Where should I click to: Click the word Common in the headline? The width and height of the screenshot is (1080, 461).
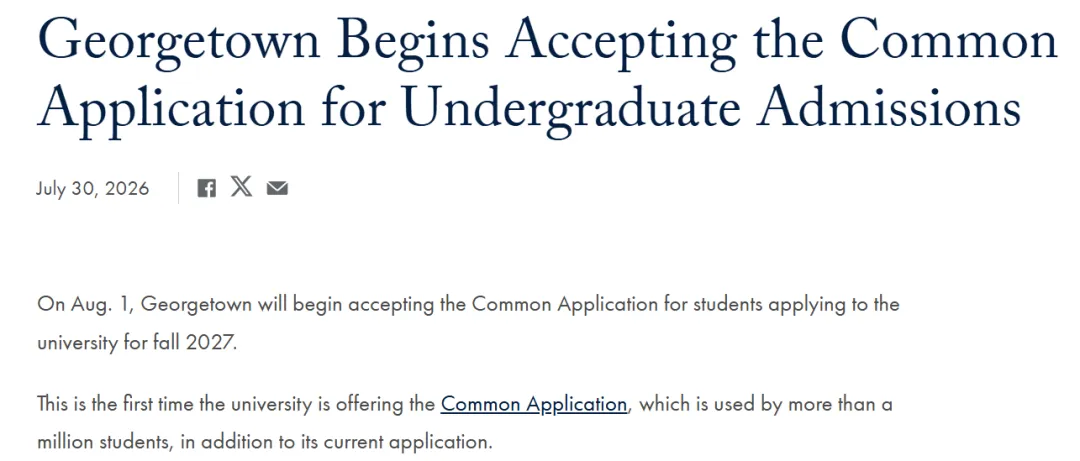point(948,39)
